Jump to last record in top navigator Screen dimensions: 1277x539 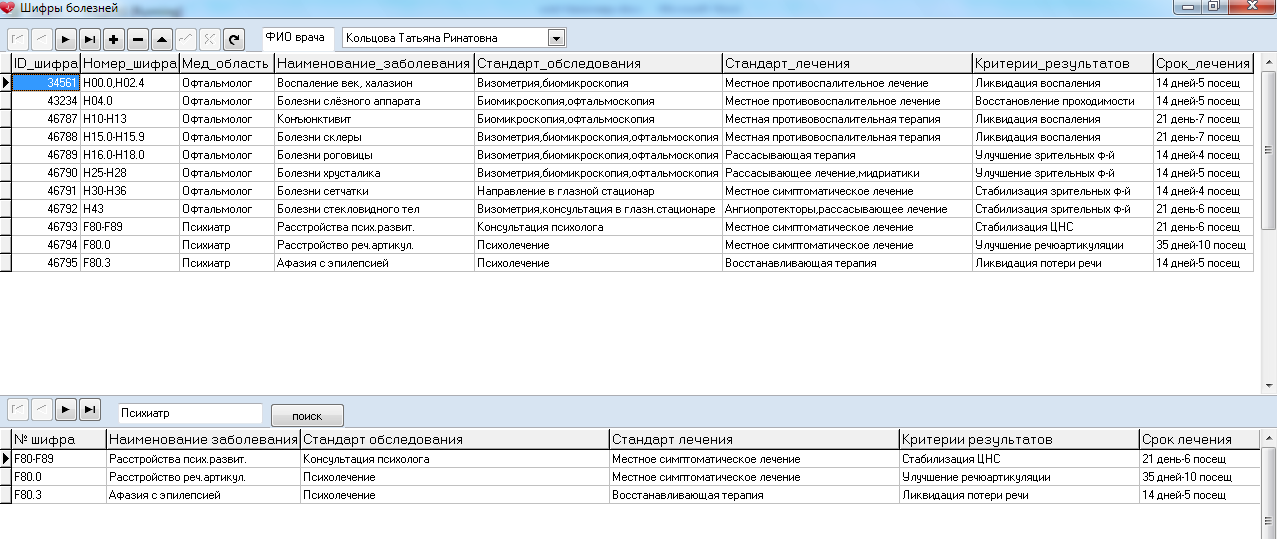[90, 39]
